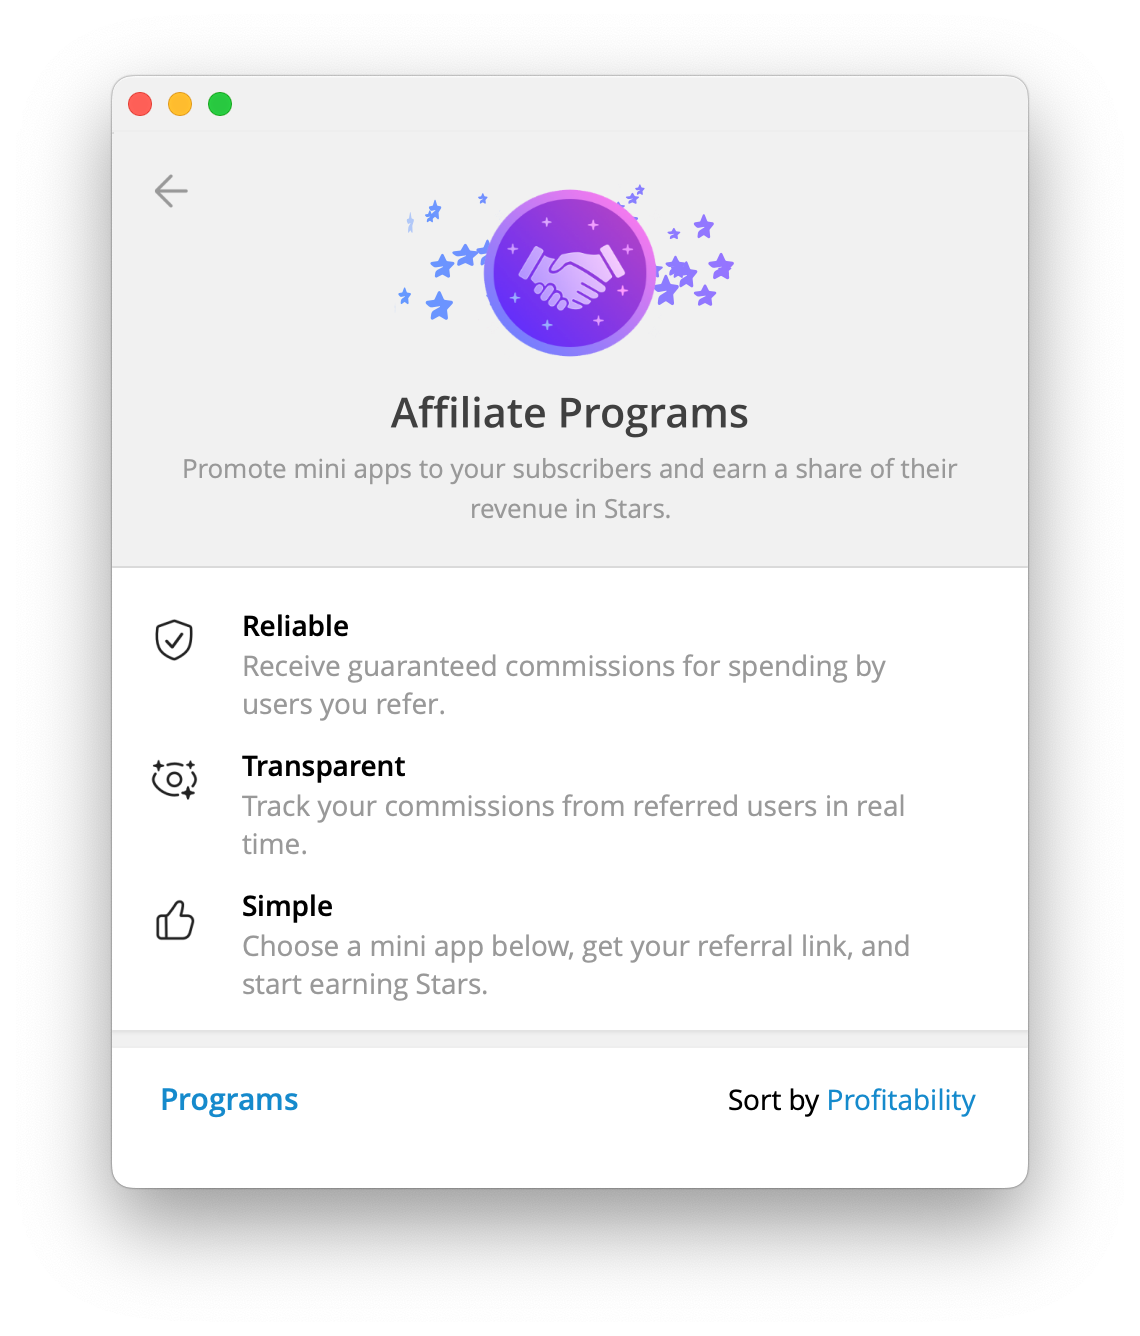Click the Transparent heading
This screenshot has width=1140, height=1336.
point(324,766)
